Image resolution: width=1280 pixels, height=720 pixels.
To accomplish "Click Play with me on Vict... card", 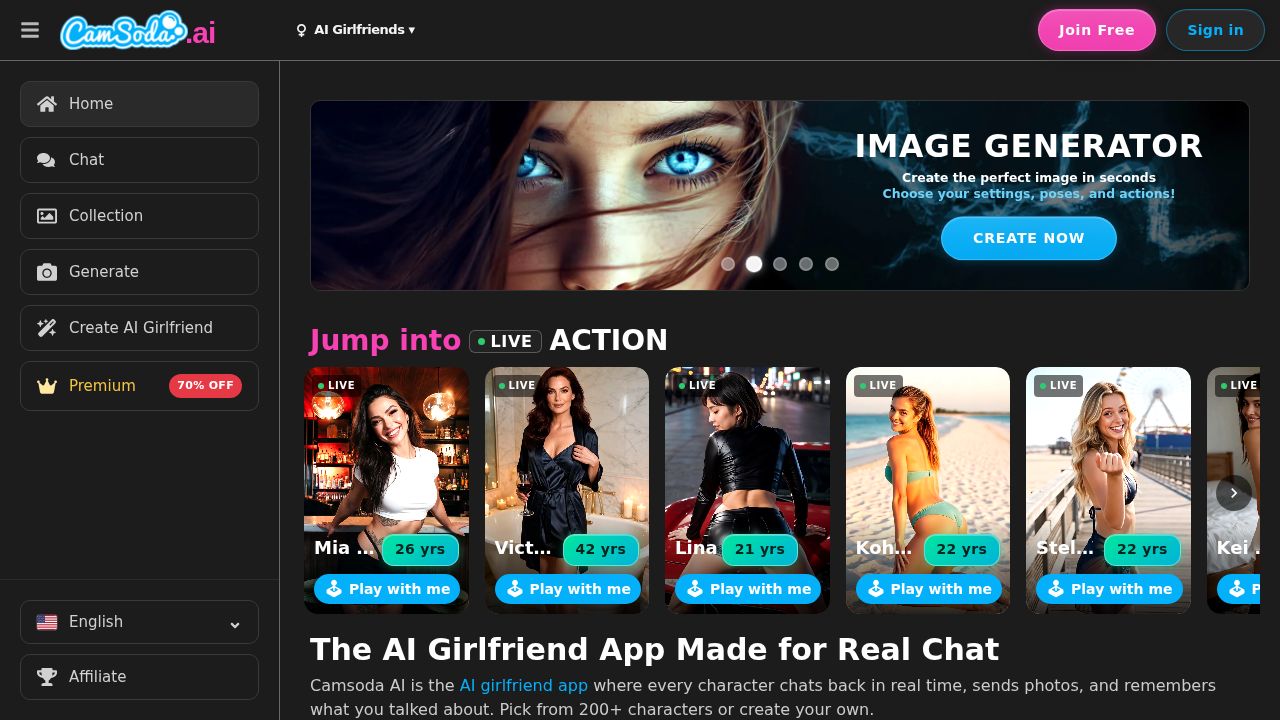I will (x=568, y=589).
